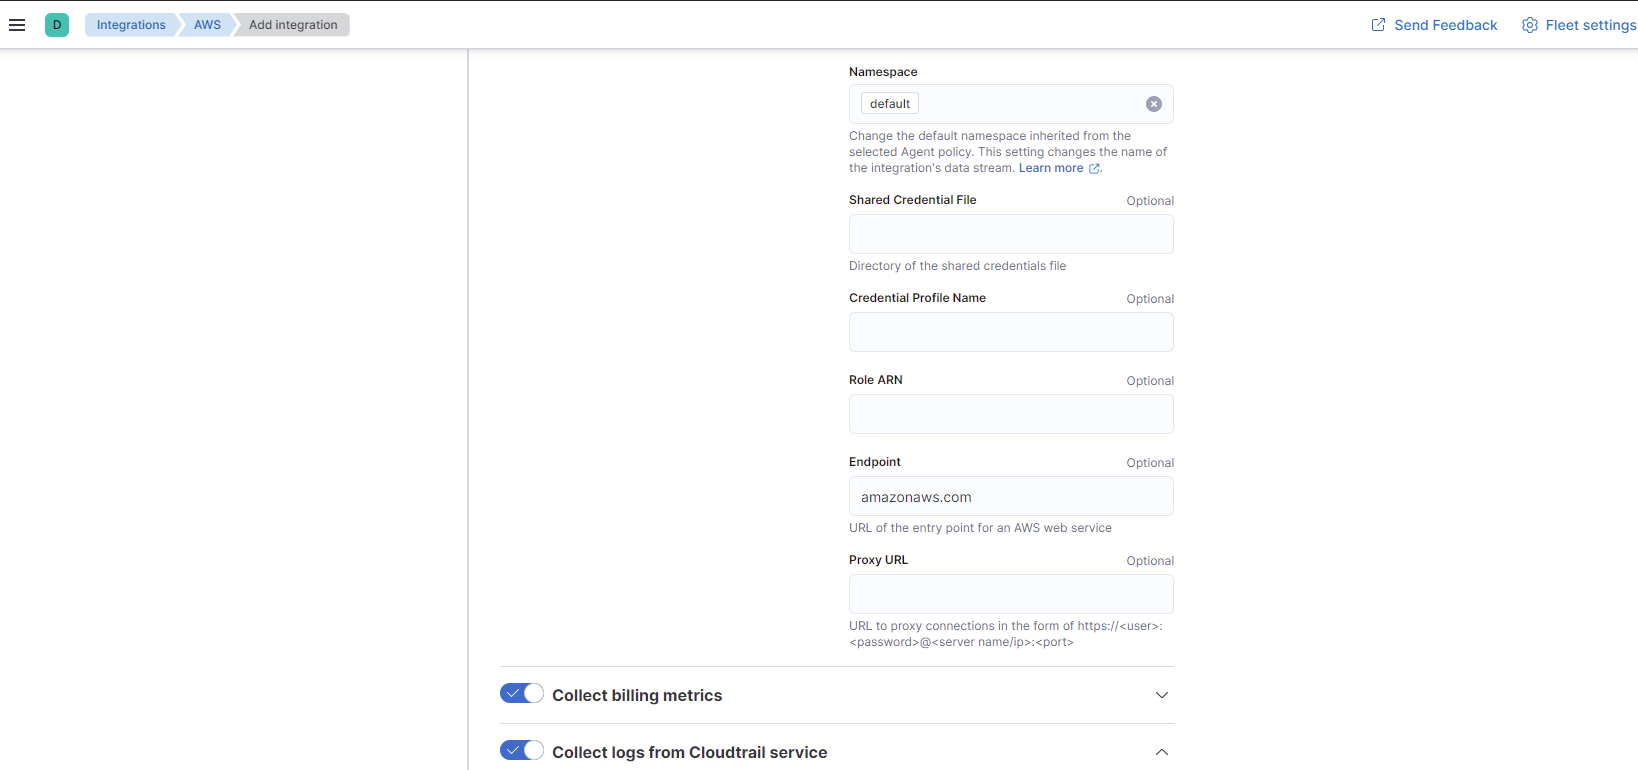Click external link icon next to Learn more
Image resolution: width=1638 pixels, height=770 pixels.
(1094, 169)
